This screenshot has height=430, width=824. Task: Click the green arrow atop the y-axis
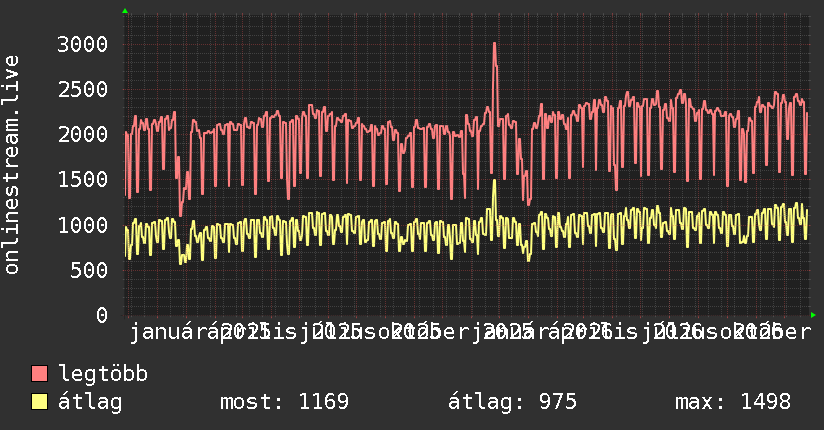(x=125, y=11)
